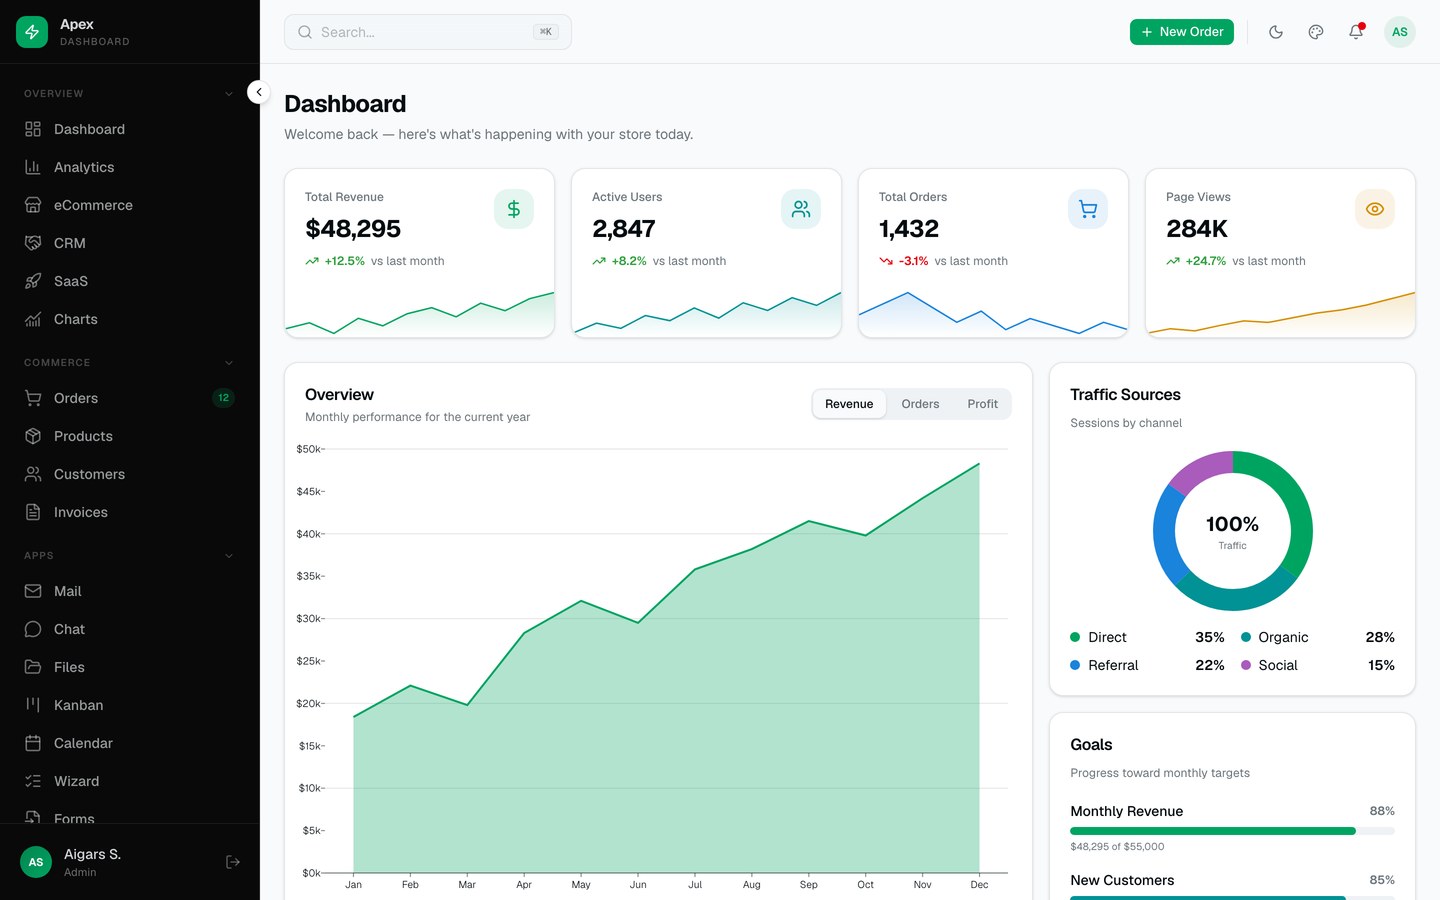This screenshot has width=1440, height=900.
Task: Focus the Search input field
Action: pos(428,32)
